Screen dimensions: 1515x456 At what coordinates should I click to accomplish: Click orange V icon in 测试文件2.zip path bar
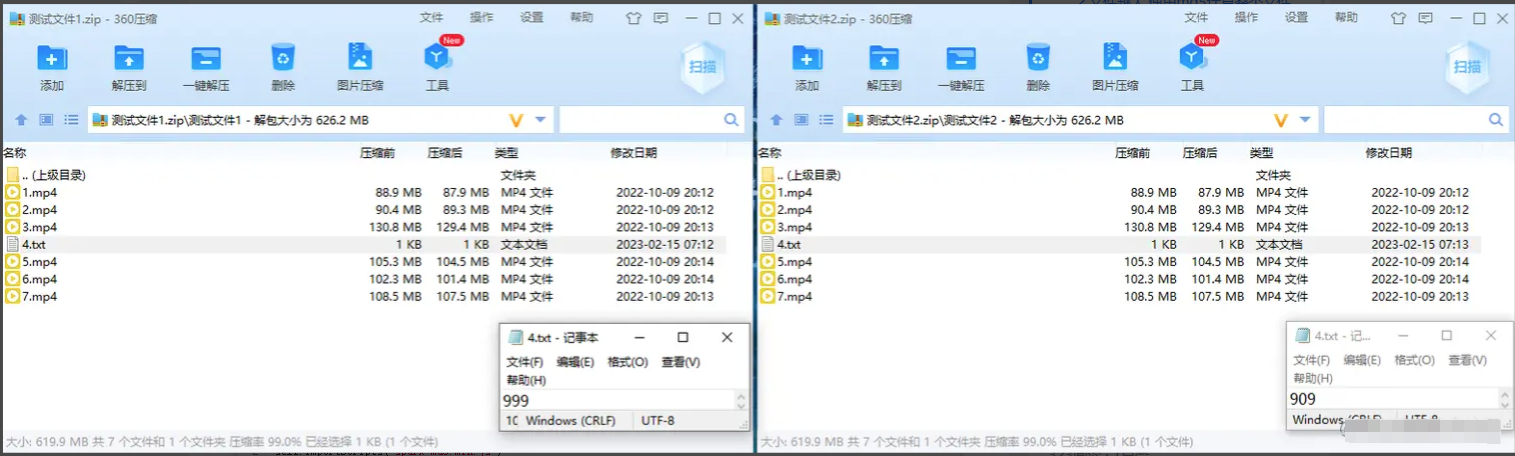pyautogui.click(x=1280, y=120)
